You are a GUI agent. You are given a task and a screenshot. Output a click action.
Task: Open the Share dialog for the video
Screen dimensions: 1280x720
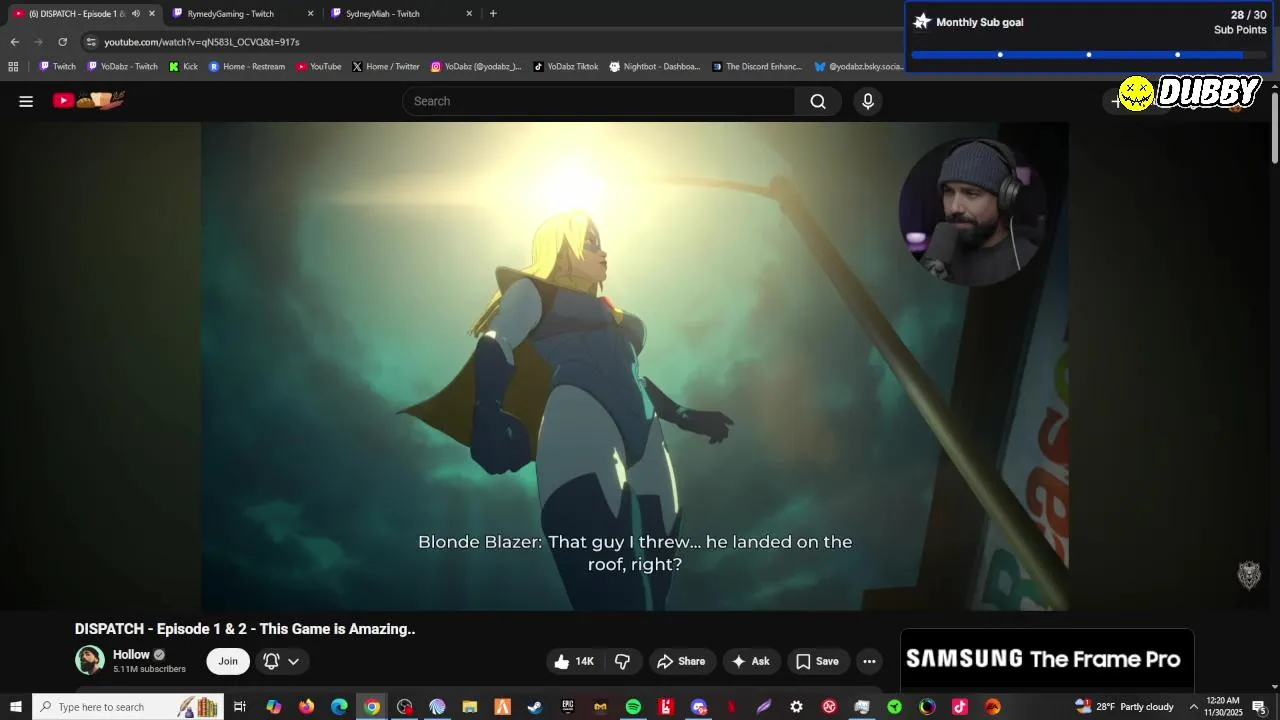(681, 661)
